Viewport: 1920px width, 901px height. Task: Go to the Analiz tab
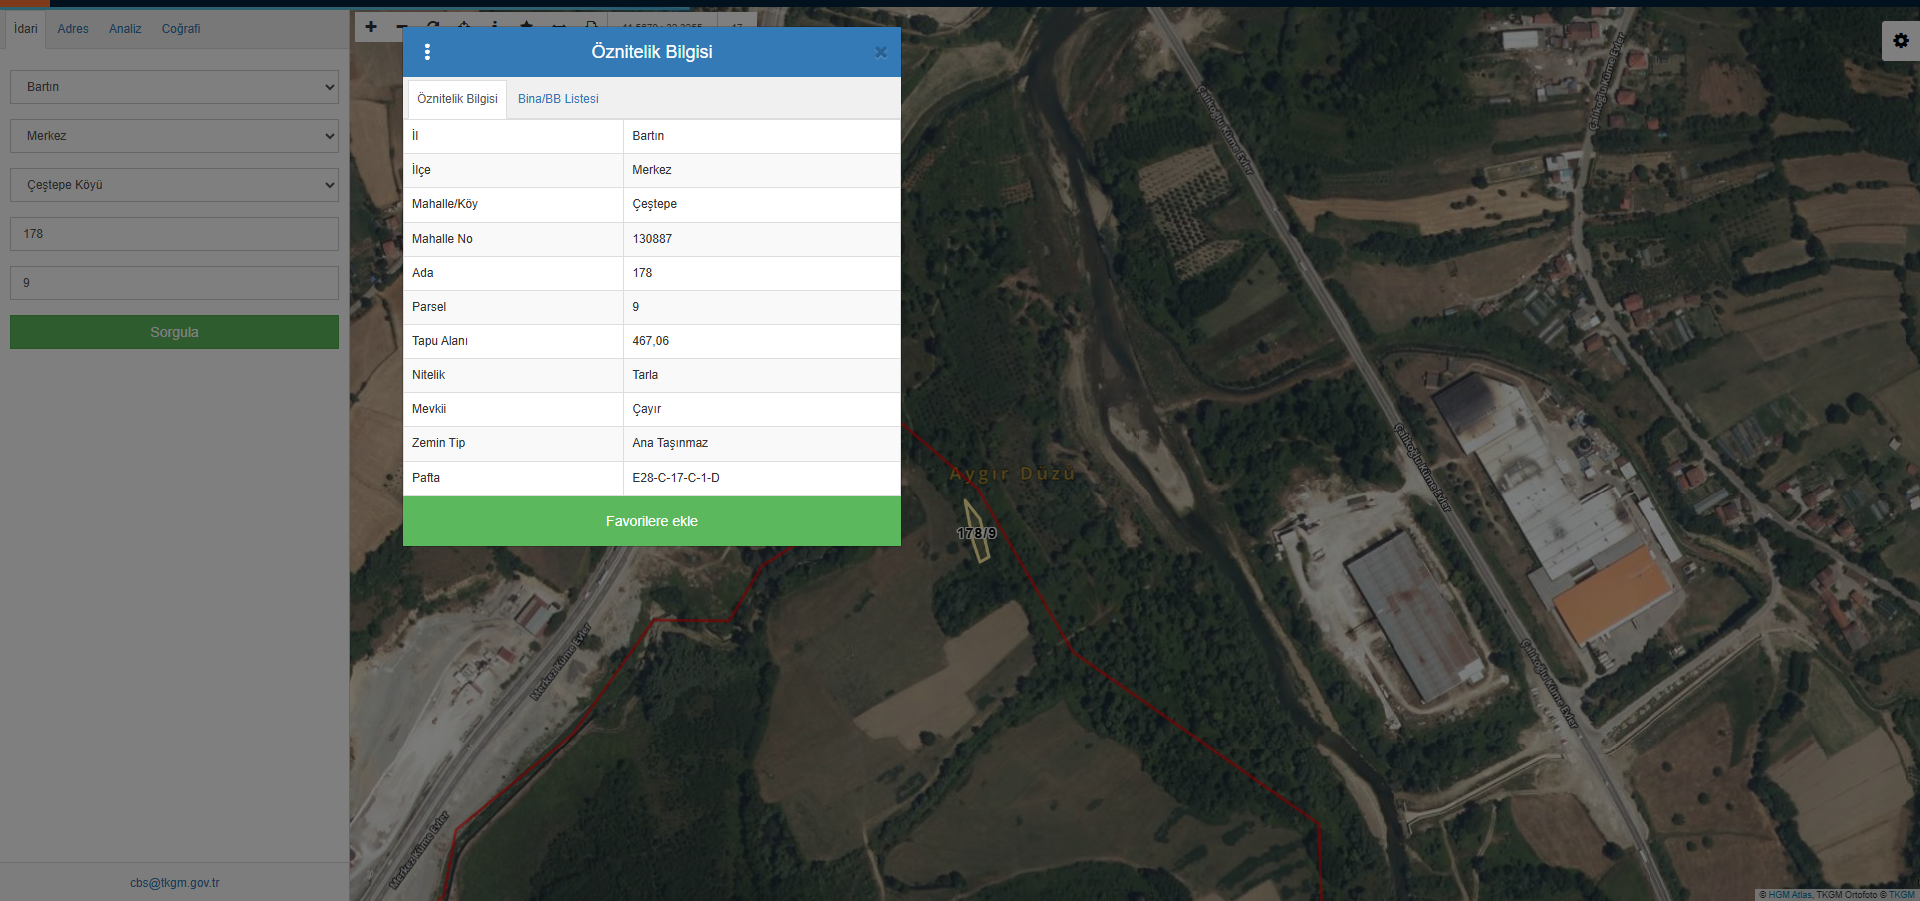[125, 29]
